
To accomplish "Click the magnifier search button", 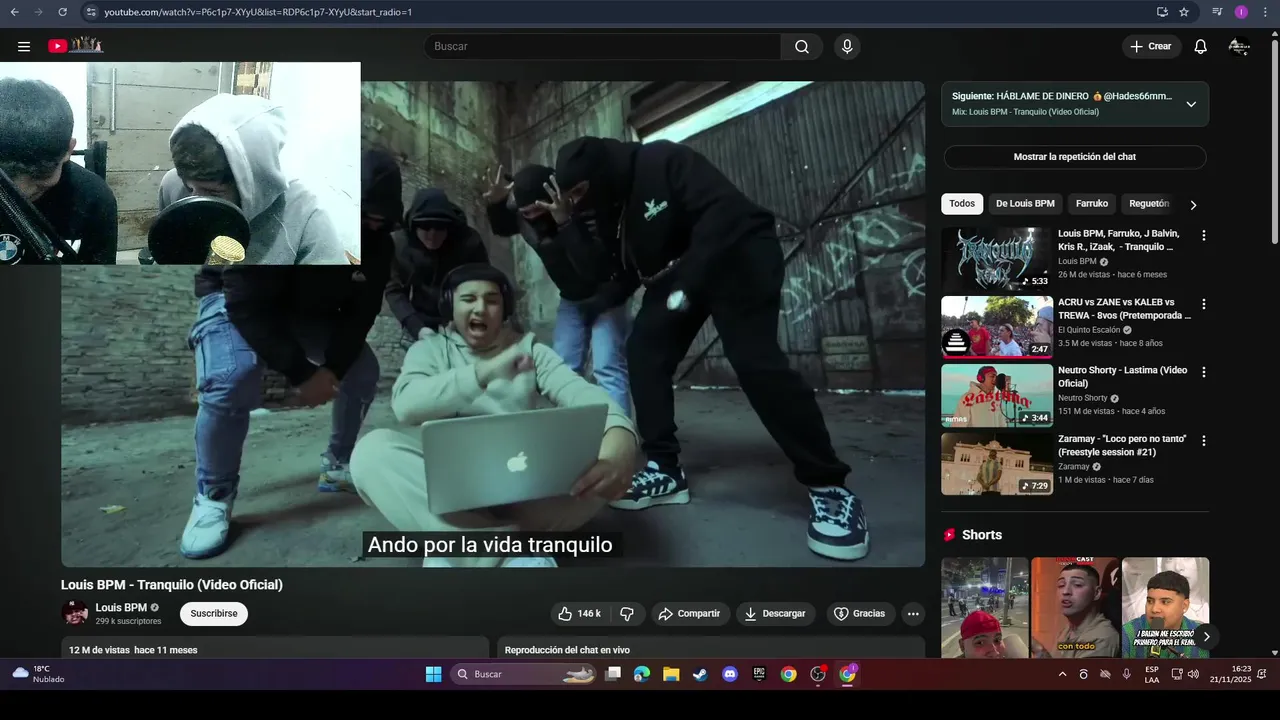I will click(802, 46).
